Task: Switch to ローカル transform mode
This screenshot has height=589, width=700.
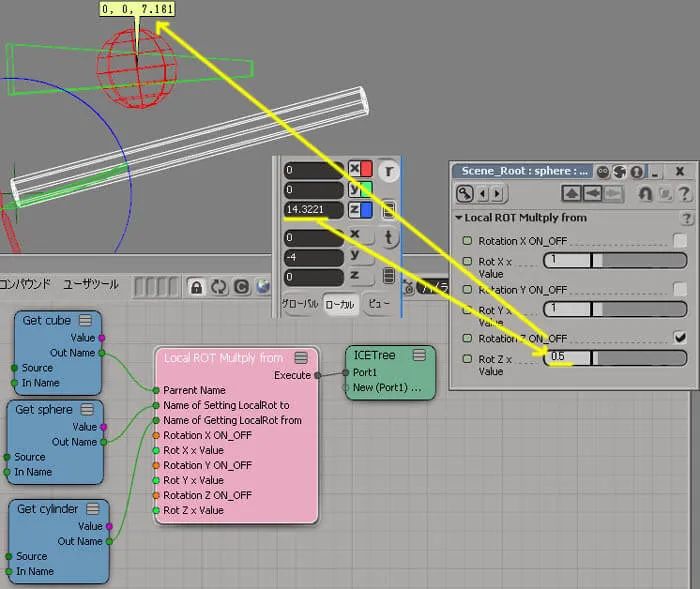Action: 340,305
